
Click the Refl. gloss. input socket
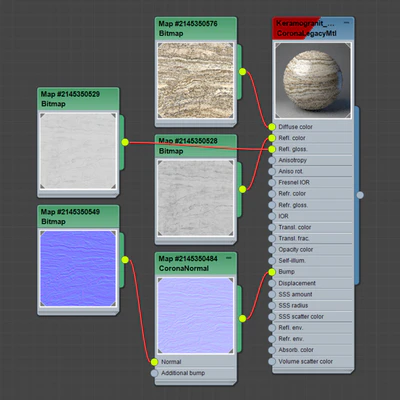pos(272,149)
